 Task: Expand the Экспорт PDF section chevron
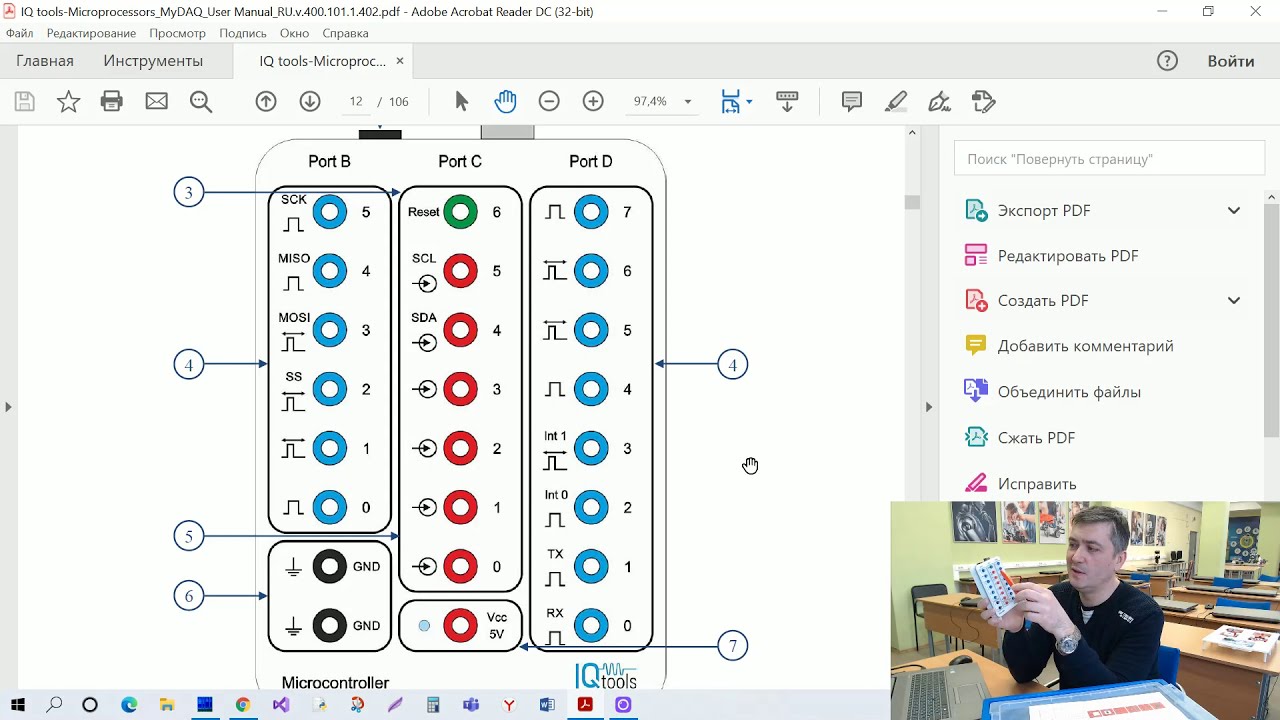(1234, 210)
